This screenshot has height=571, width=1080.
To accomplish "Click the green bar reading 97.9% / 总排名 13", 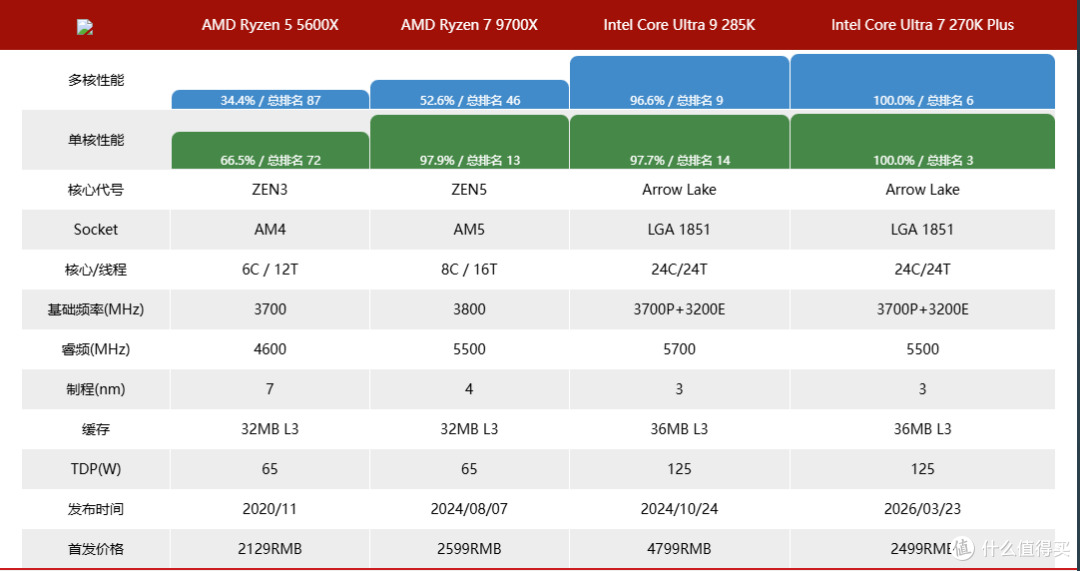I will pyautogui.click(x=469, y=142).
